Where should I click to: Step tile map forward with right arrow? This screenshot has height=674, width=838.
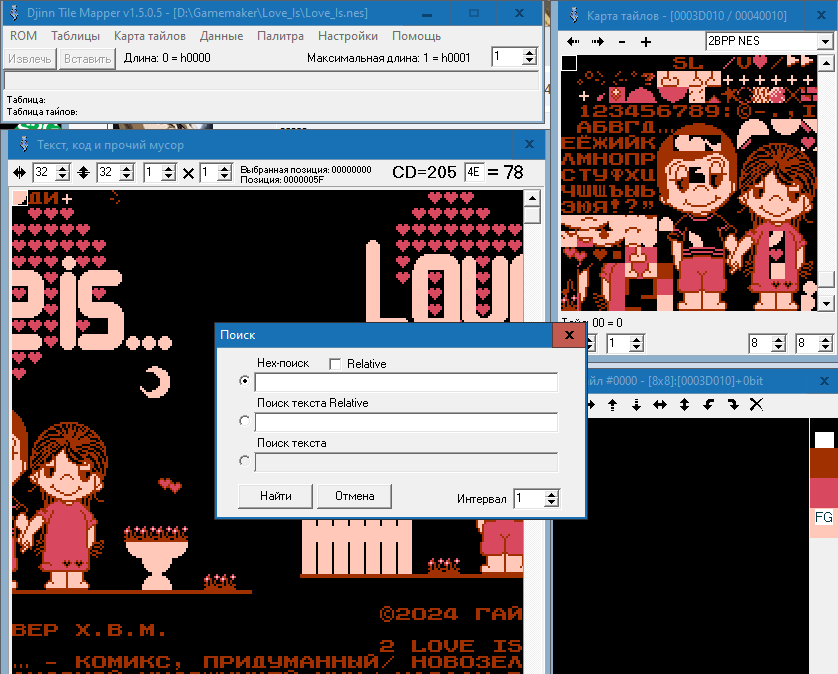tap(598, 42)
